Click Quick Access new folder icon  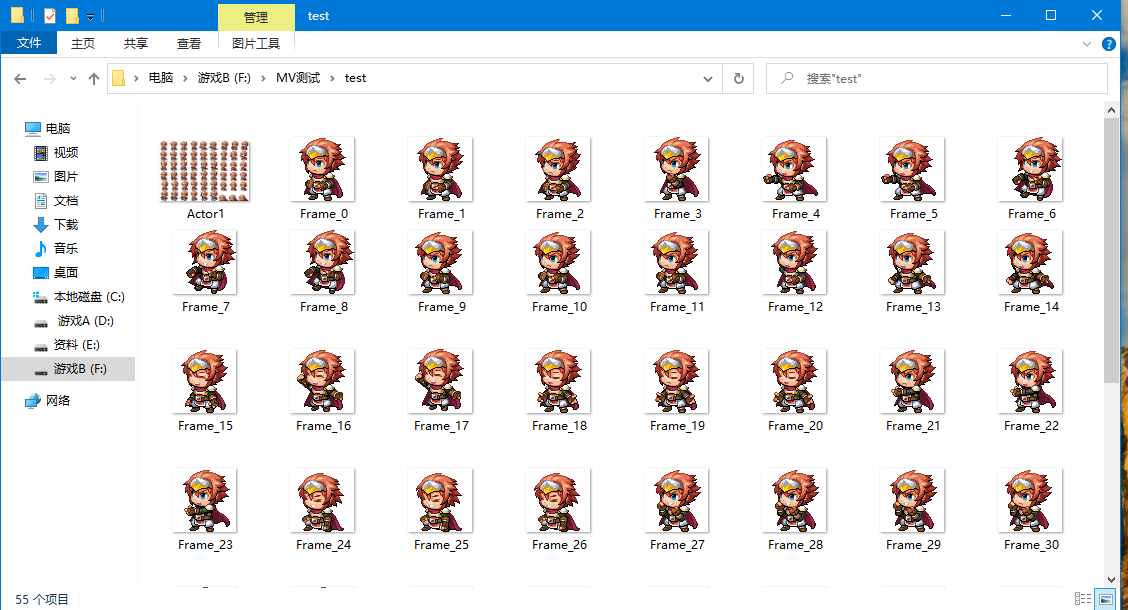[72, 15]
